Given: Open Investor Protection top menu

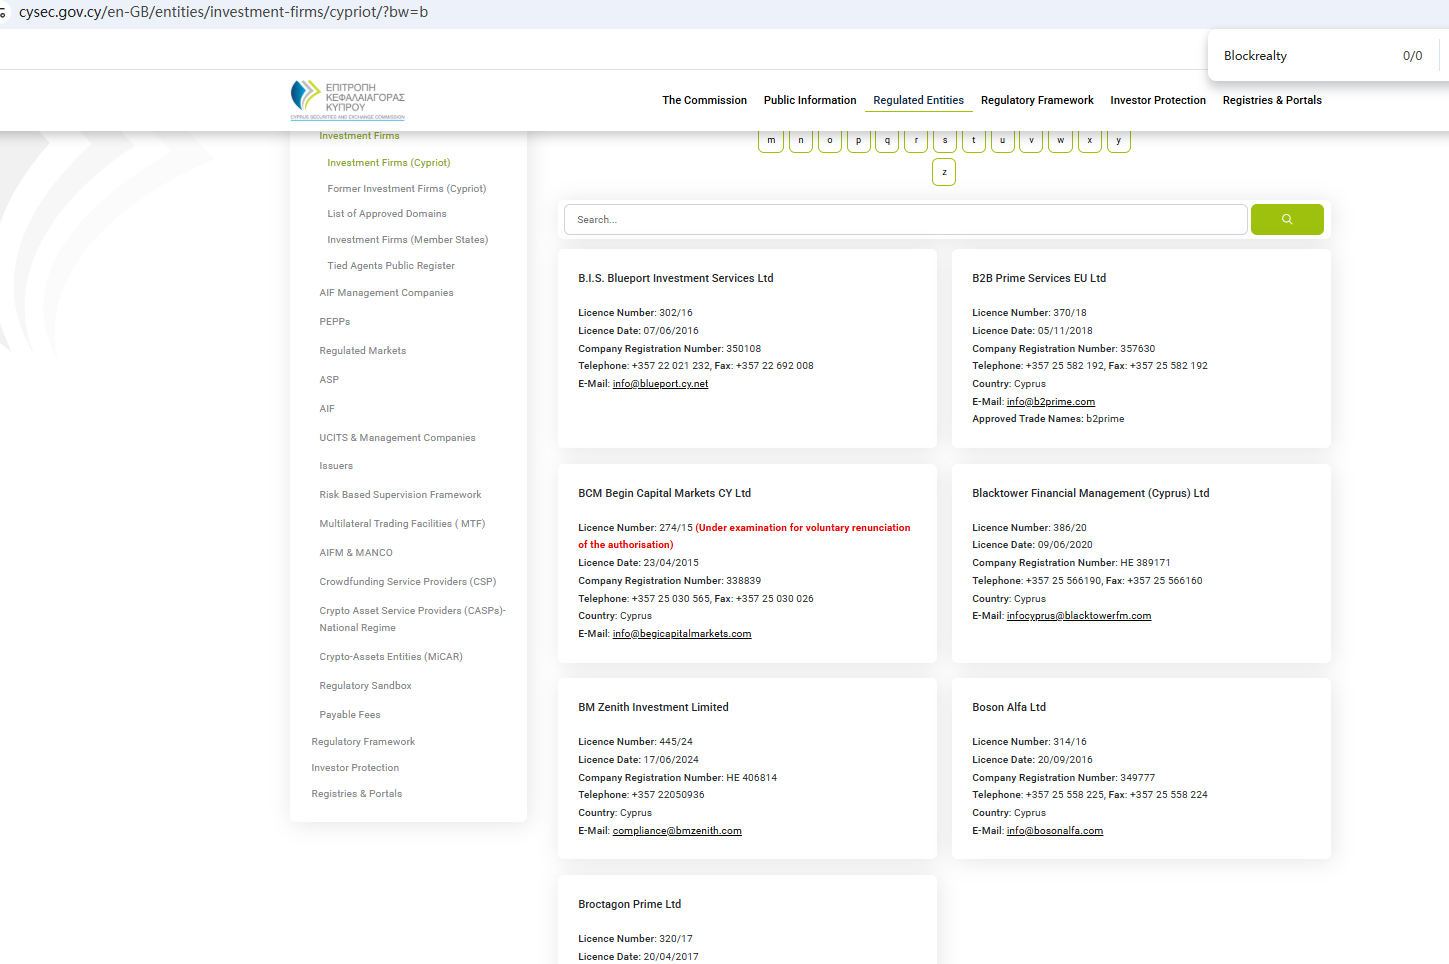Looking at the screenshot, I should coord(1157,101).
